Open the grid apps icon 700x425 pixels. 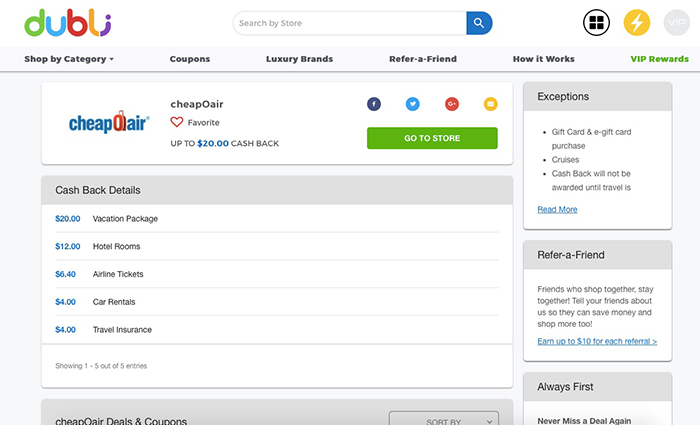596,22
